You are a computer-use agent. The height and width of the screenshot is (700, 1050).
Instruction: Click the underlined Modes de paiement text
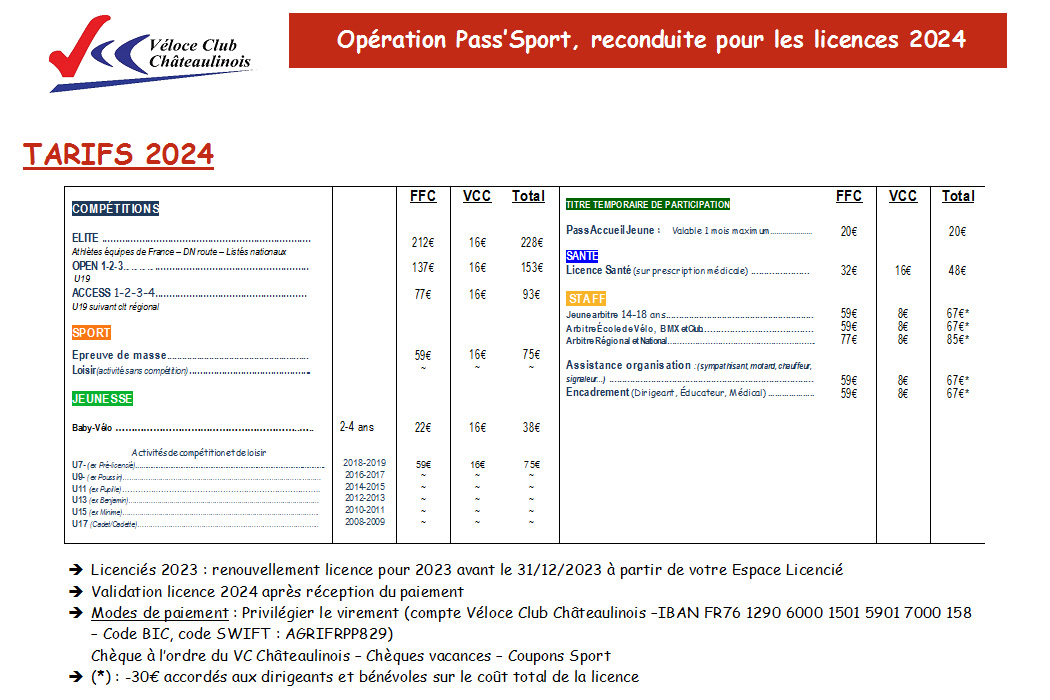[x=159, y=613]
